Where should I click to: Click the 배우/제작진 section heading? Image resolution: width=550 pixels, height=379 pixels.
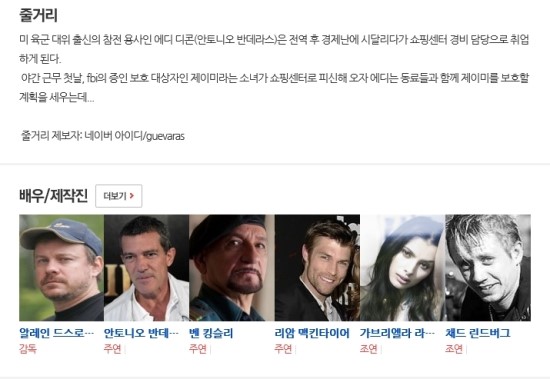pyautogui.click(x=54, y=195)
